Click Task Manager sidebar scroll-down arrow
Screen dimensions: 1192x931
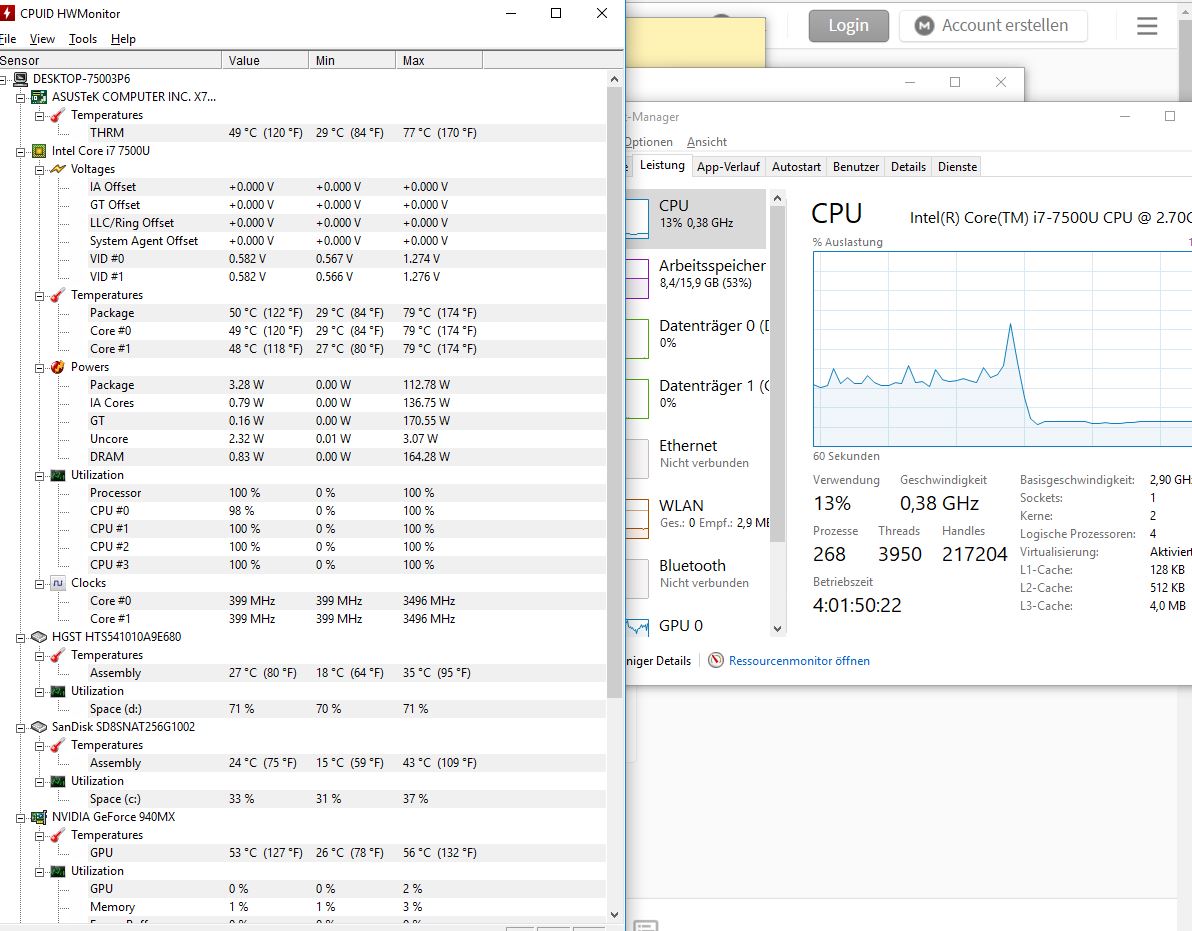click(777, 629)
